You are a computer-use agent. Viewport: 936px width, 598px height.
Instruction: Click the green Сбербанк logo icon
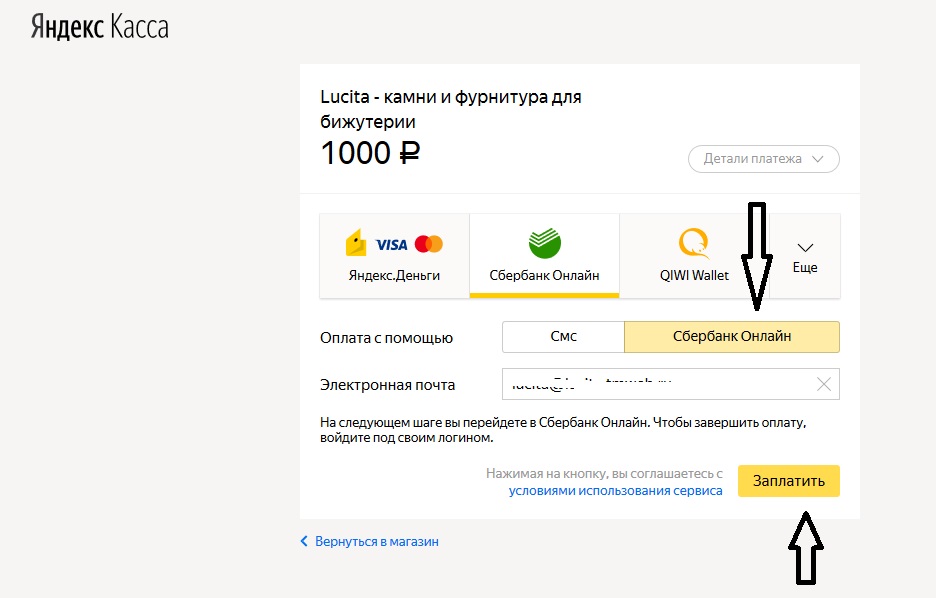tap(544, 243)
